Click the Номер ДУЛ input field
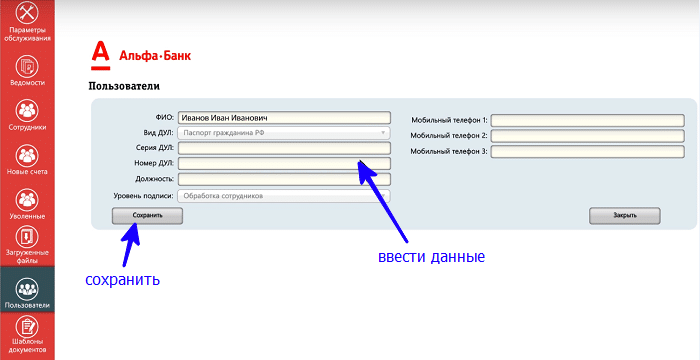 [x=284, y=163]
